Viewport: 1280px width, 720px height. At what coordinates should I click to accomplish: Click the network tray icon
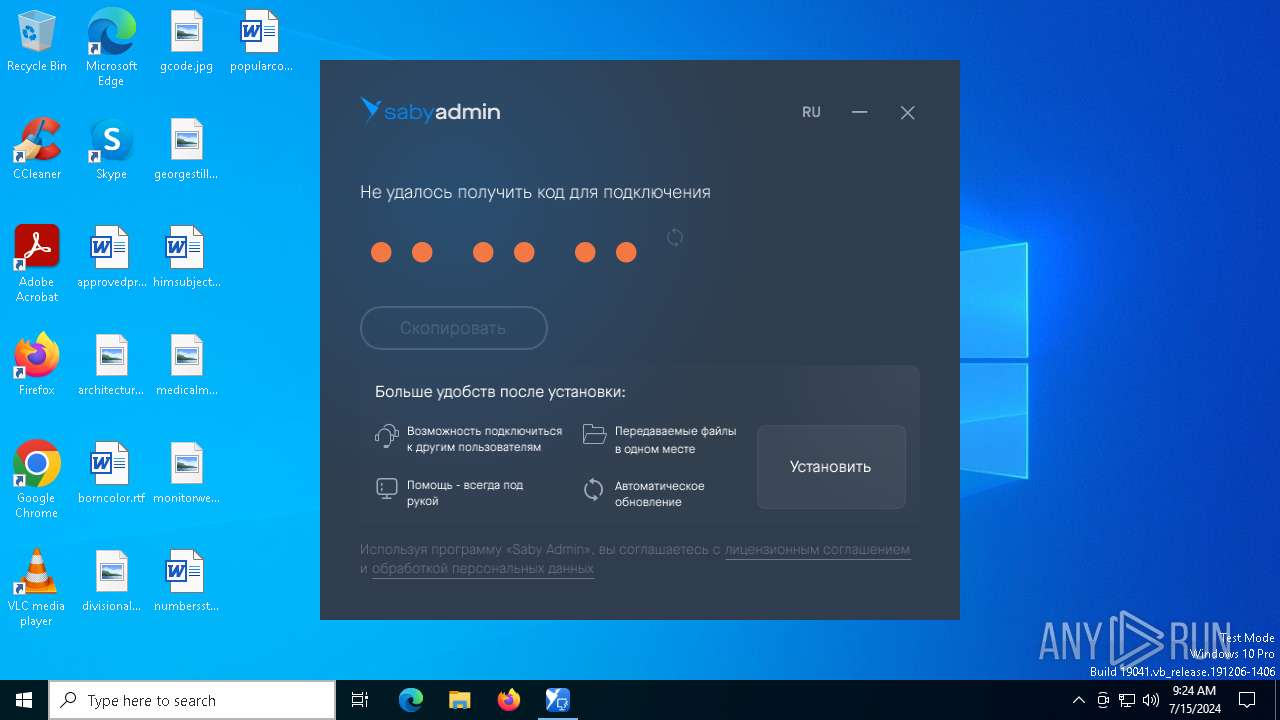click(x=1127, y=700)
